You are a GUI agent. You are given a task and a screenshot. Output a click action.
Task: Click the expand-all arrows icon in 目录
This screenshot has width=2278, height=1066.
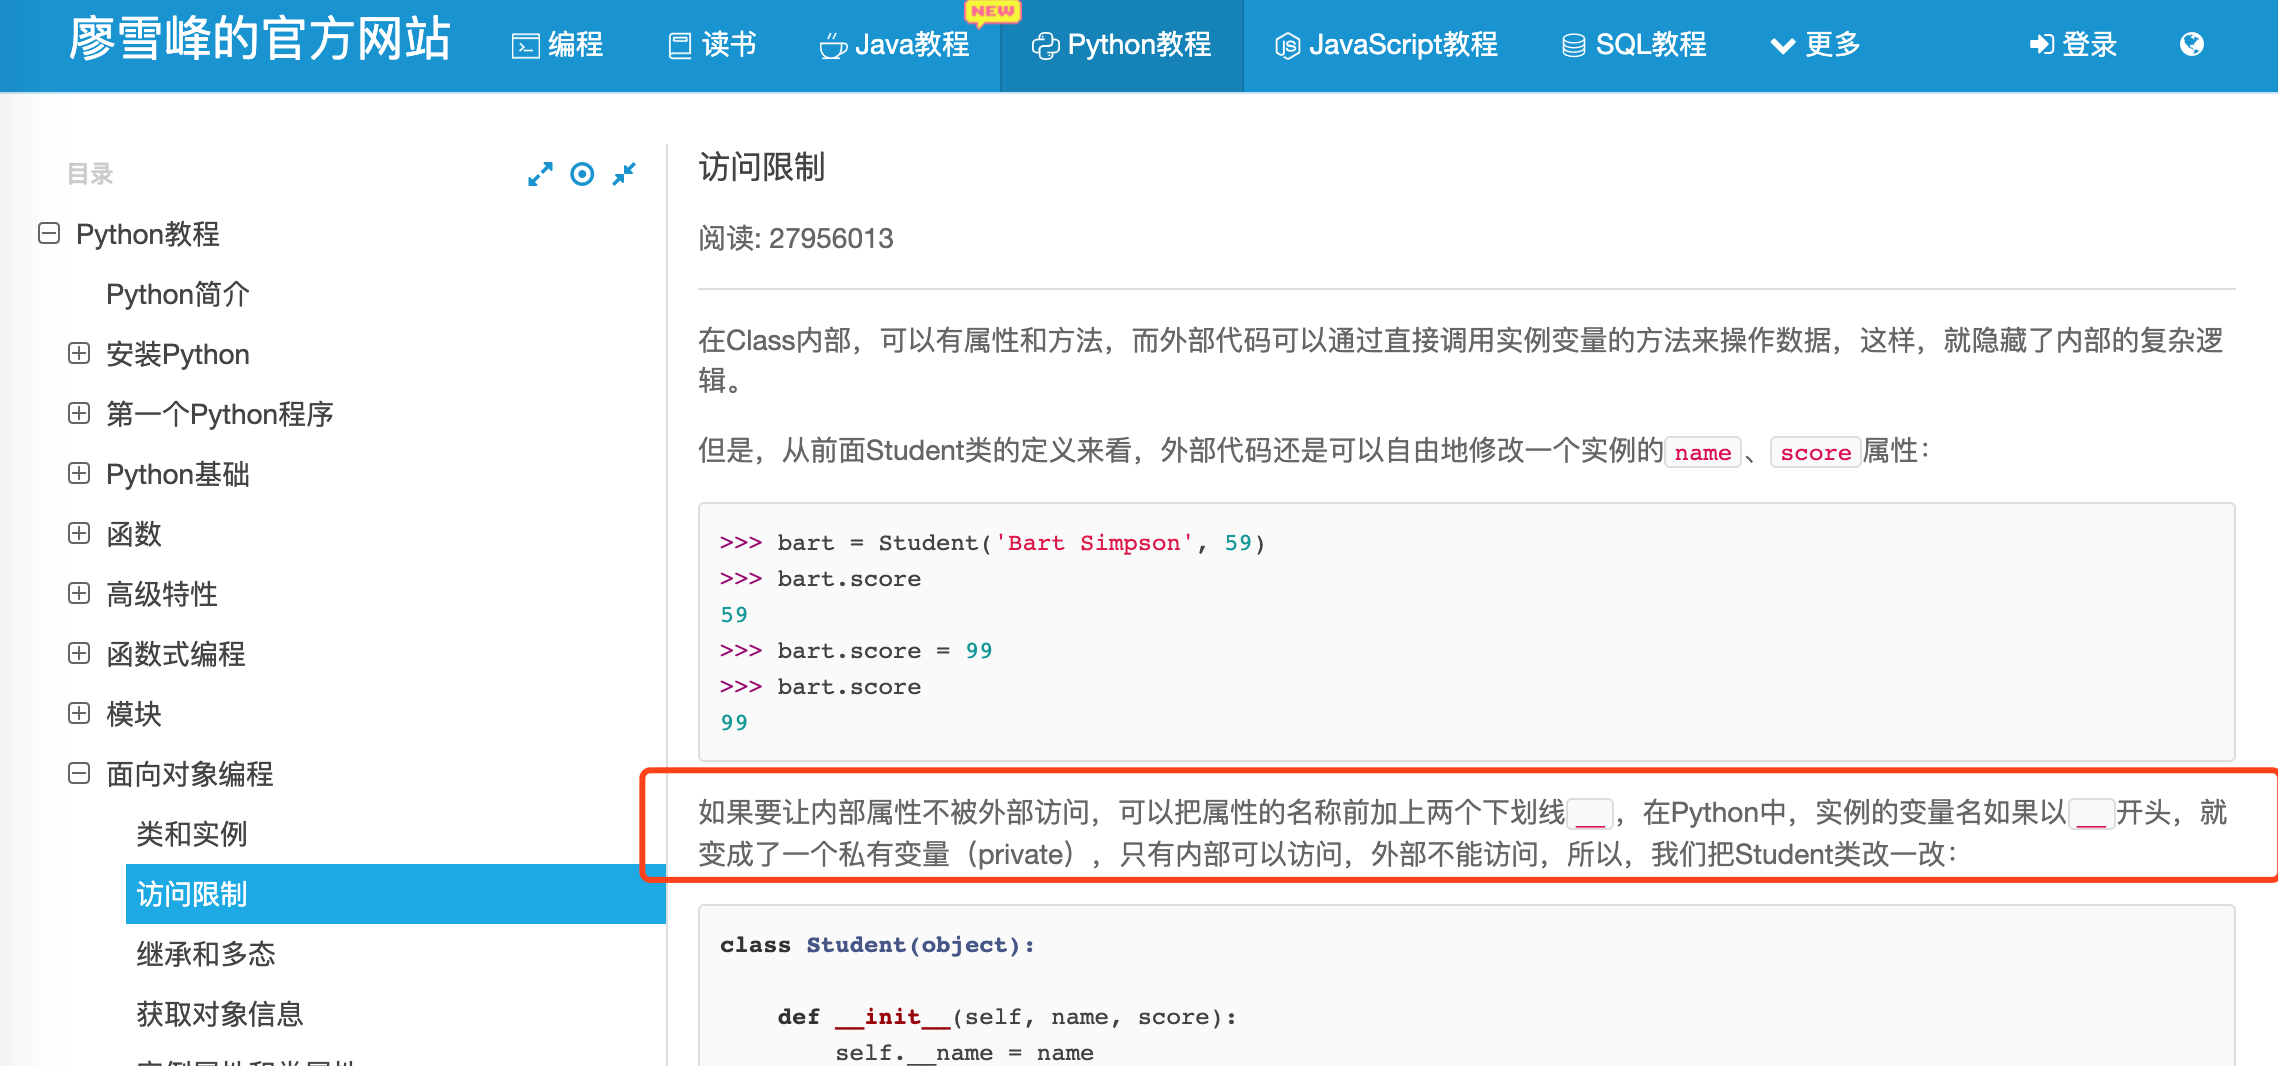point(540,174)
